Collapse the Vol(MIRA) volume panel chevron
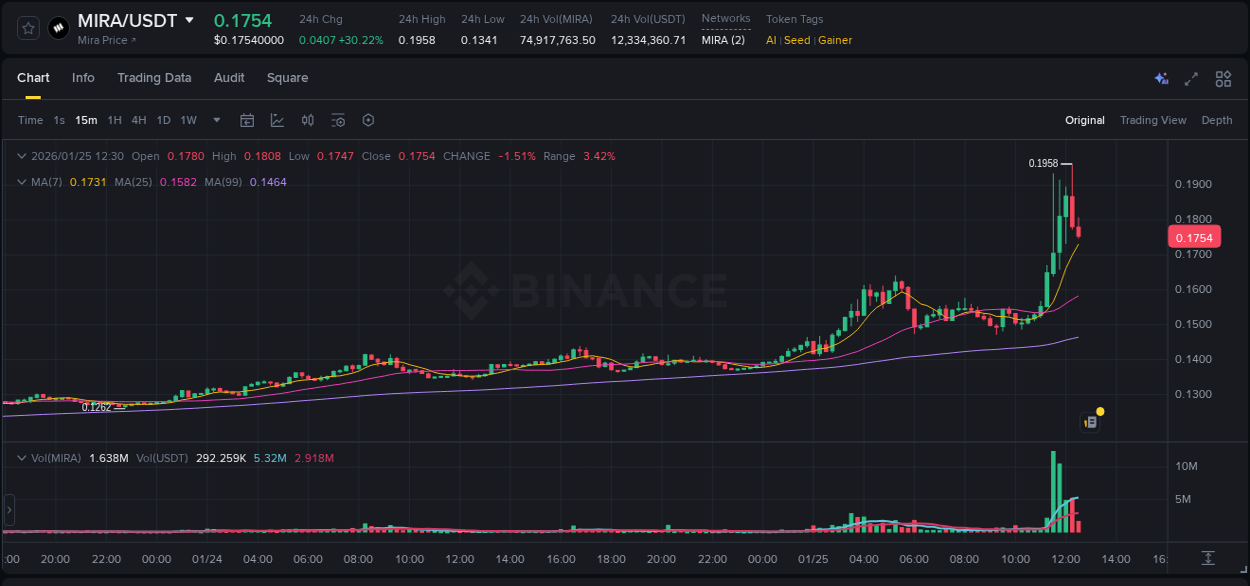Screen dimensions: 1250x586 (20, 457)
